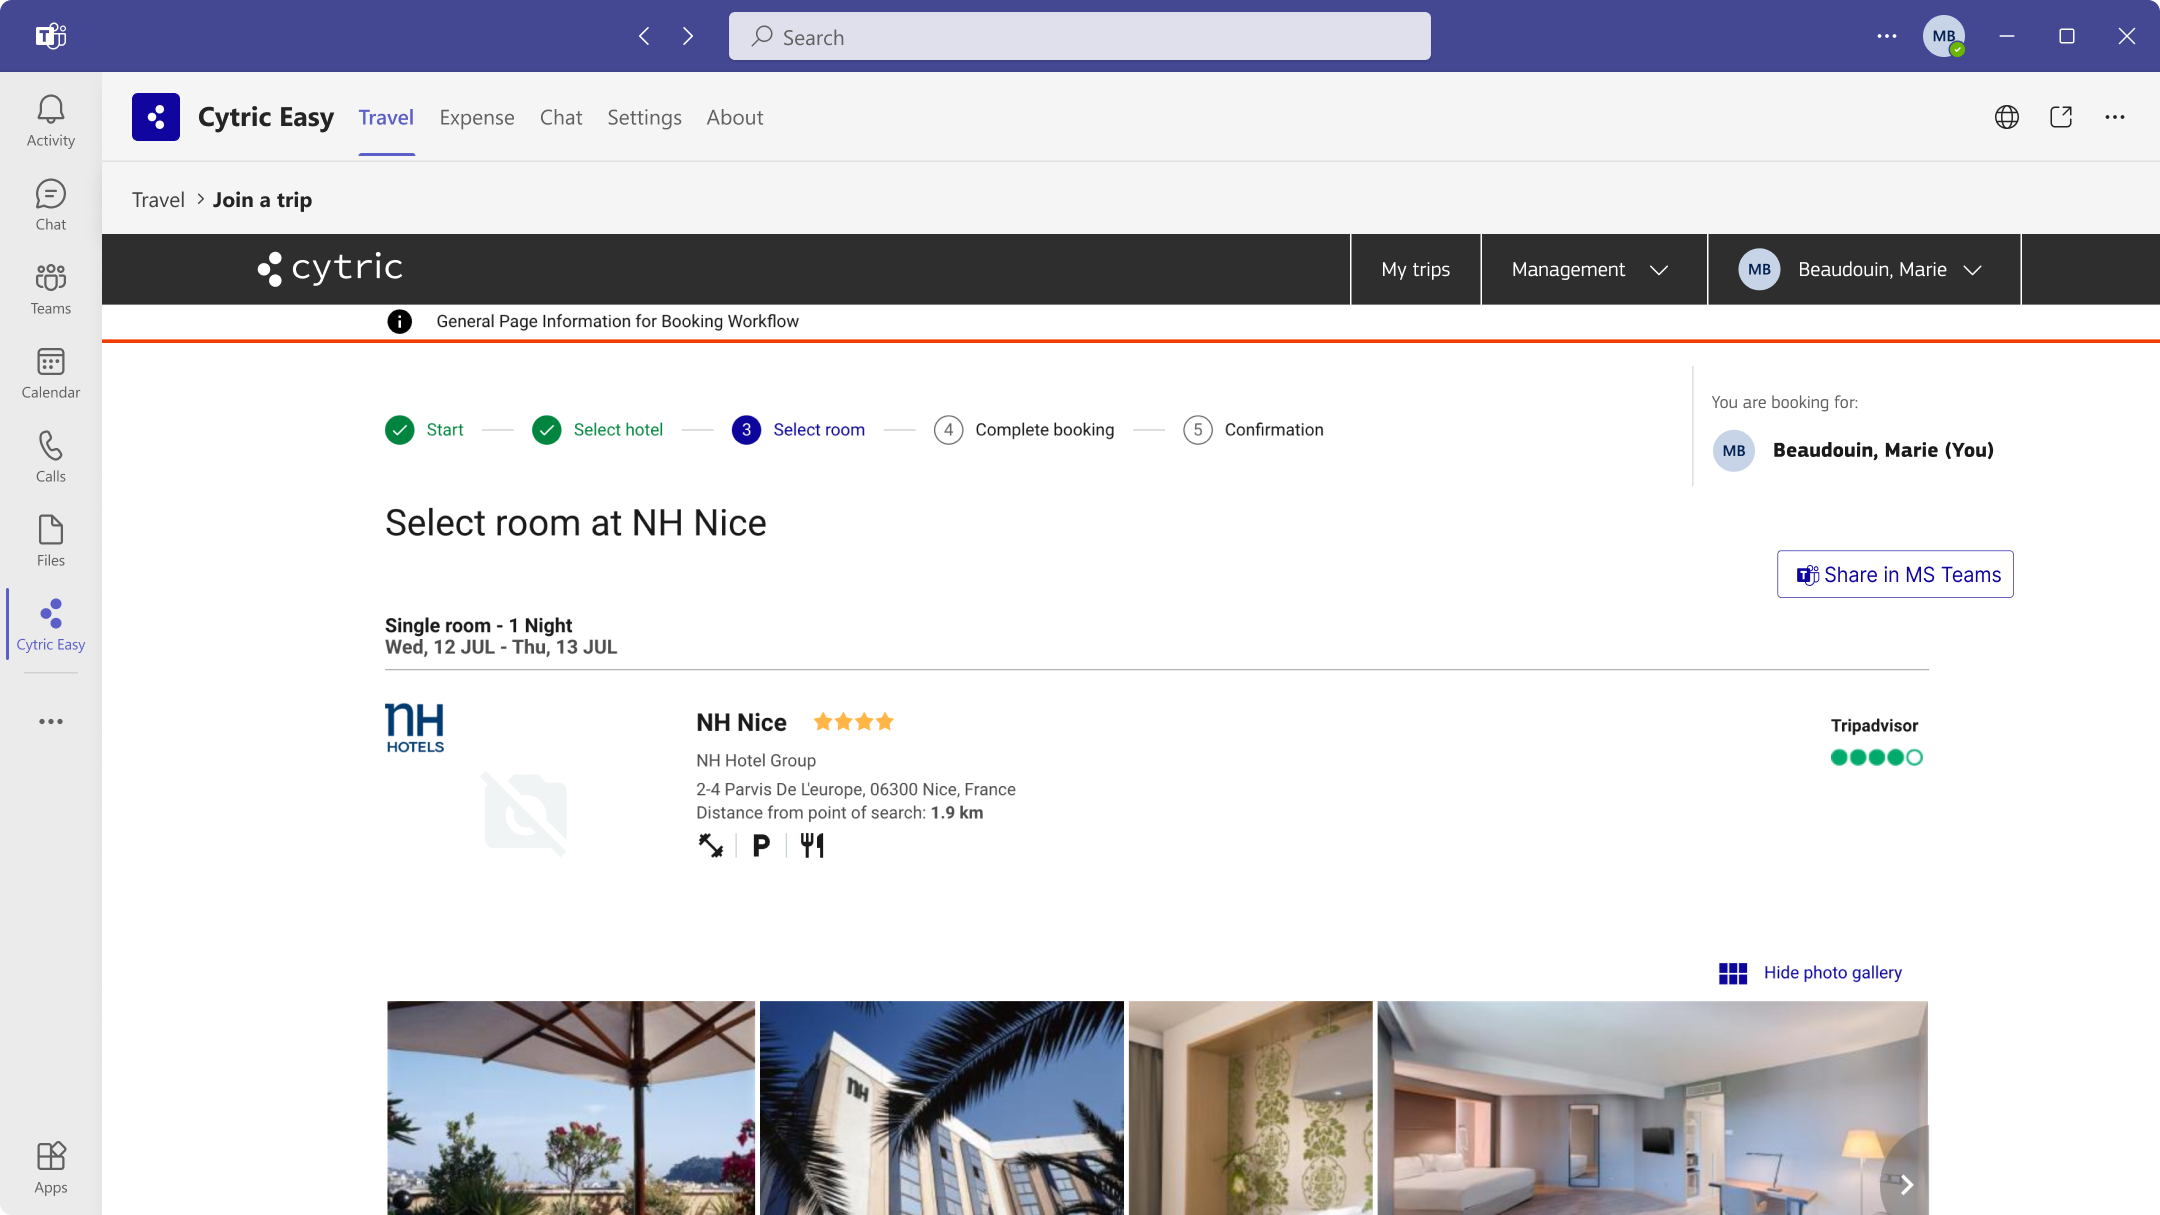
Task: Click the general page information icon
Action: 399,321
